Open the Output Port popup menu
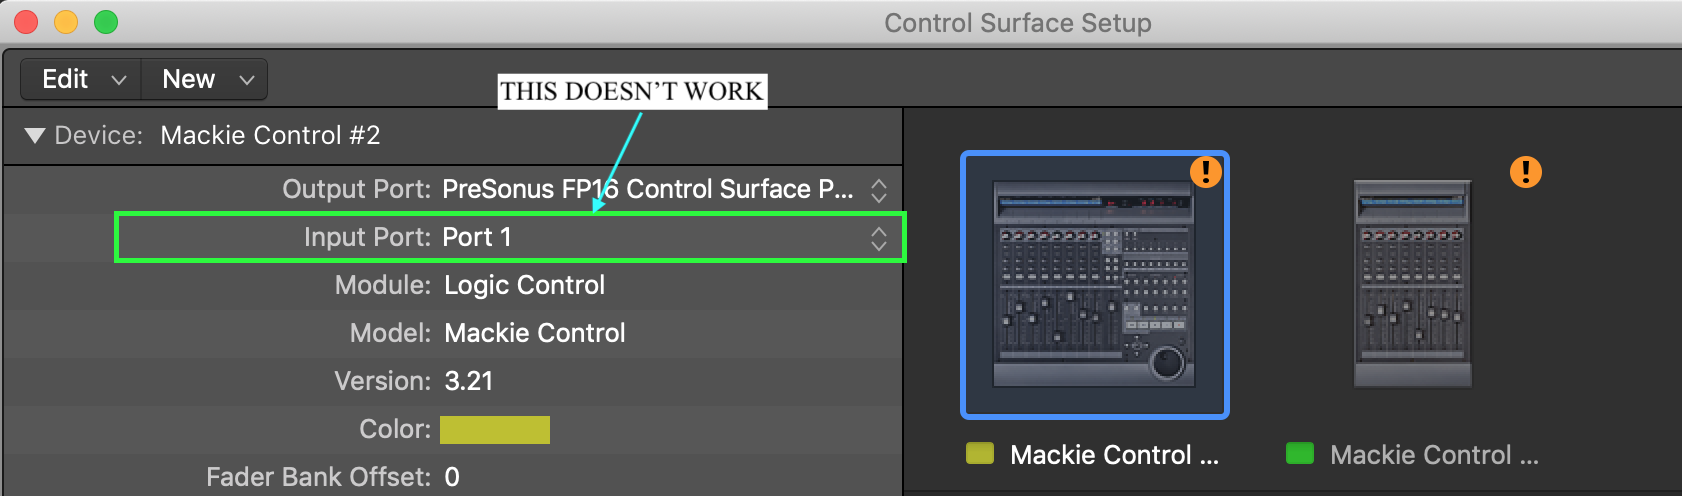This screenshot has height=496, width=1682. point(878,190)
